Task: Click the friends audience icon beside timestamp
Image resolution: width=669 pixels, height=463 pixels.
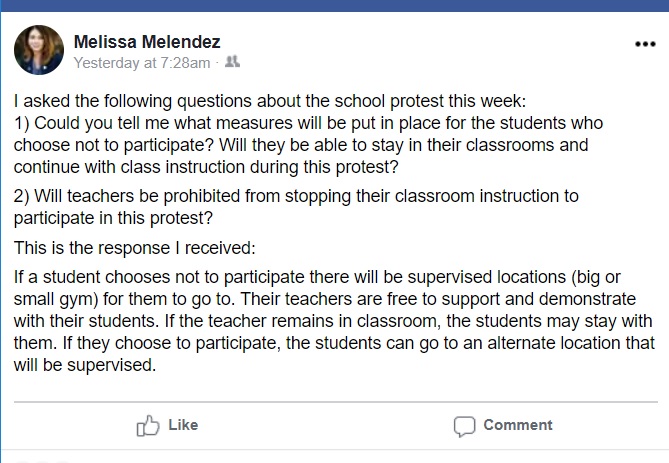Action: [x=232, y=63]
